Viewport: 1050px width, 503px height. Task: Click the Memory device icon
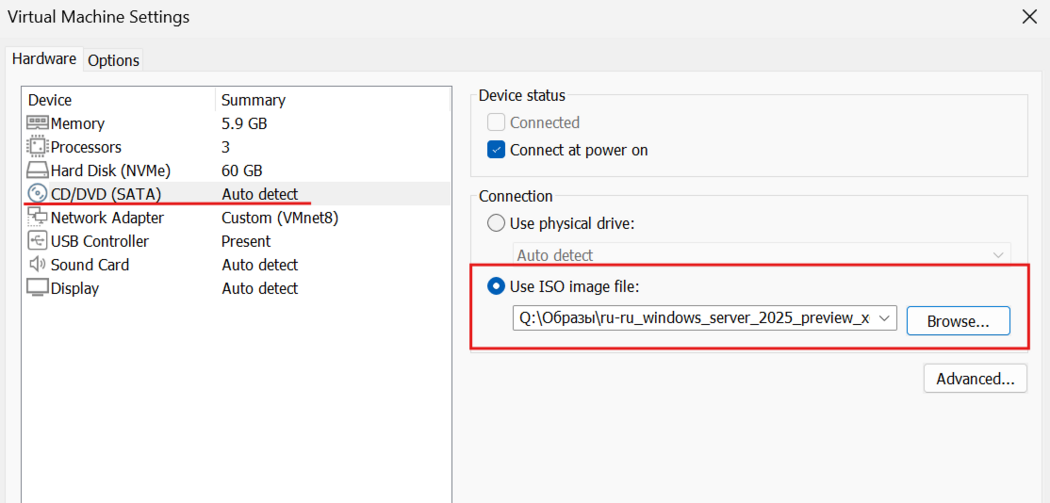pos(37,123)
